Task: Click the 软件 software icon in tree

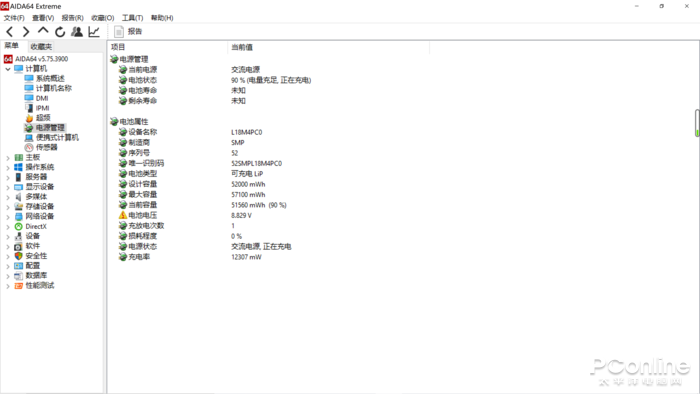Action: click(18, 246)
